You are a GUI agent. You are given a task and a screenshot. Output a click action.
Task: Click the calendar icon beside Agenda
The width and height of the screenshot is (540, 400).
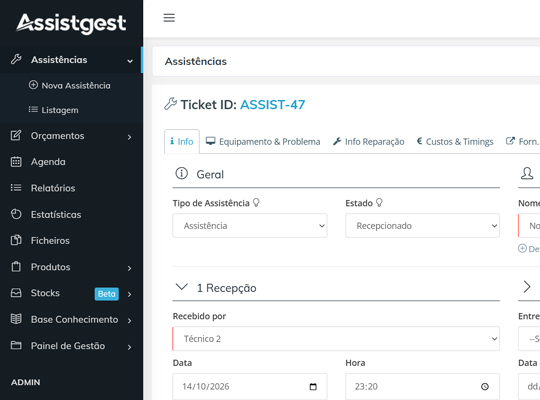pos(16,162)
